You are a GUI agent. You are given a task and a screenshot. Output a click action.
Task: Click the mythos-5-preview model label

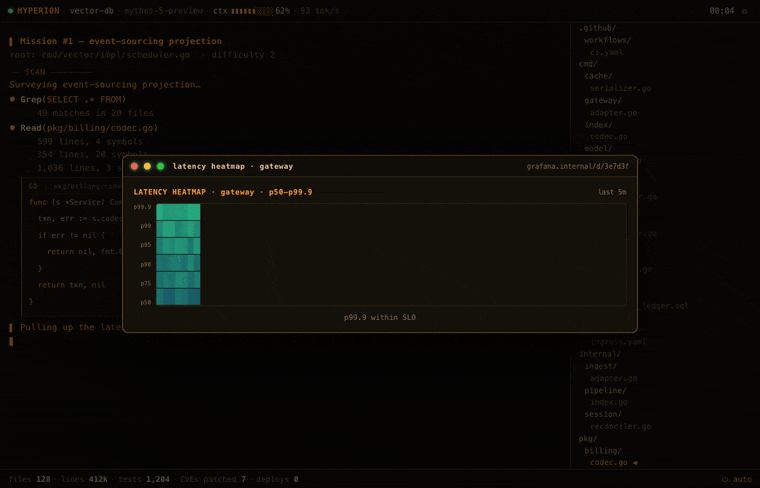pos(163,11)
